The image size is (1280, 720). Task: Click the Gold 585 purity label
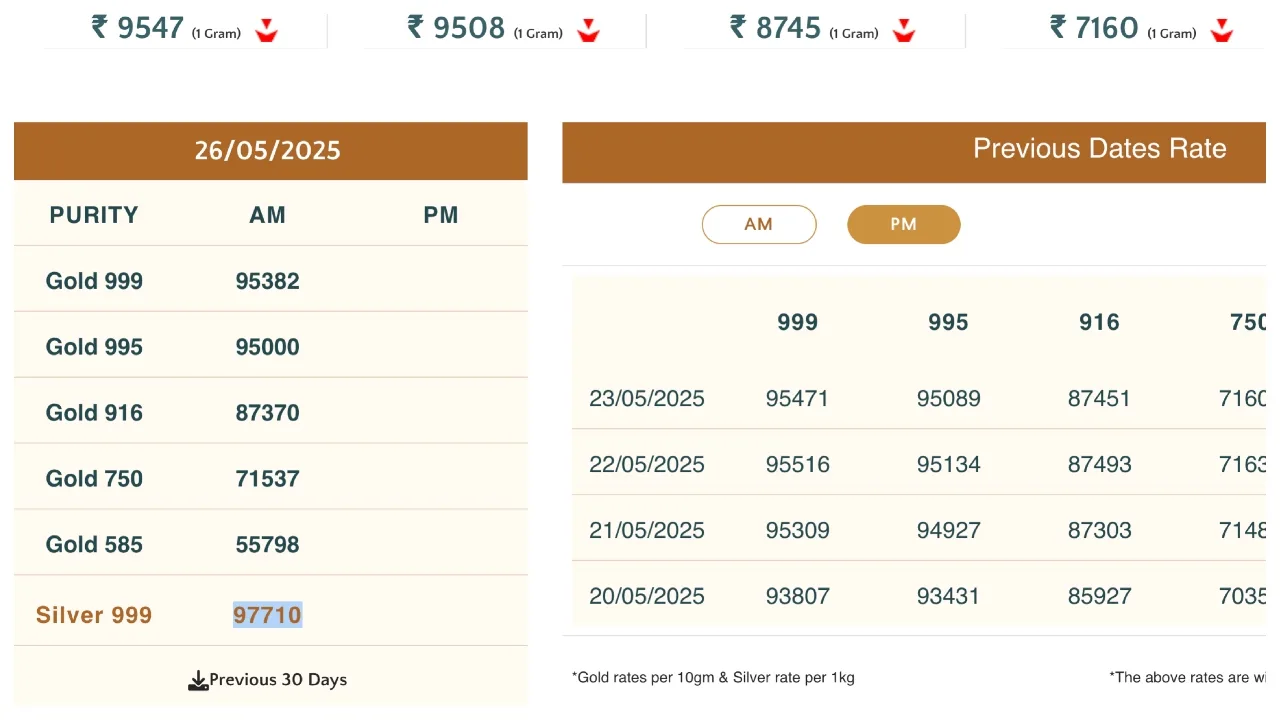tap(94, 545)
